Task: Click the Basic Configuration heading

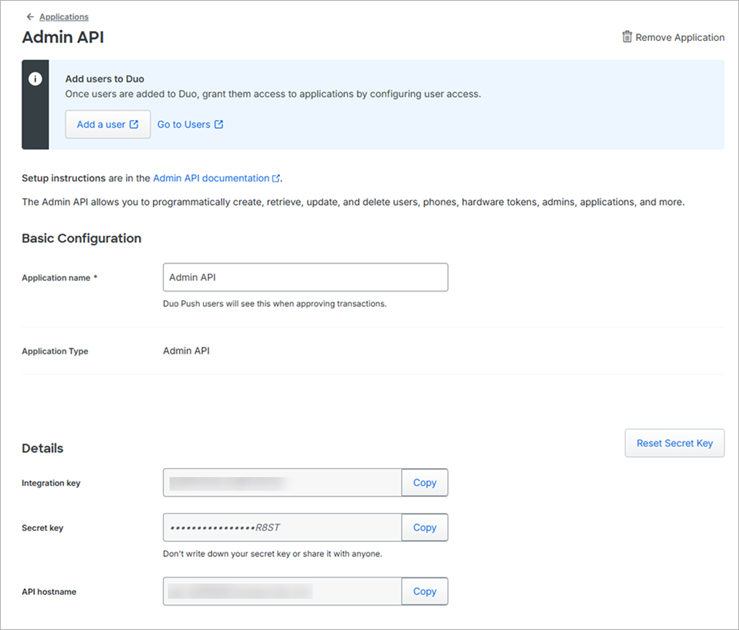Action: (82, 238)
